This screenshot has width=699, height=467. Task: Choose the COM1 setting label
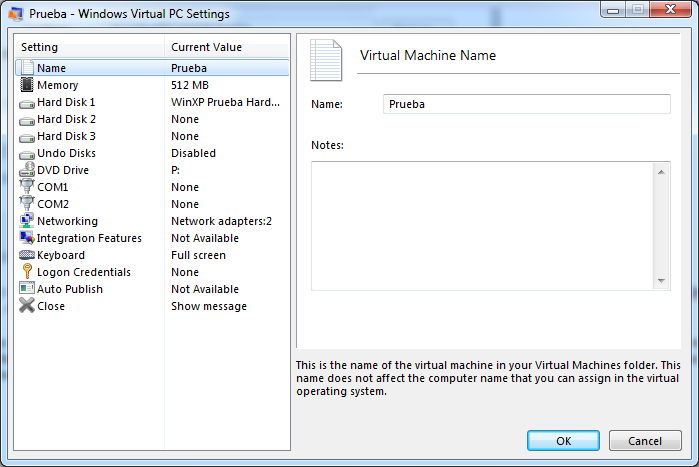tap(53, 187)
